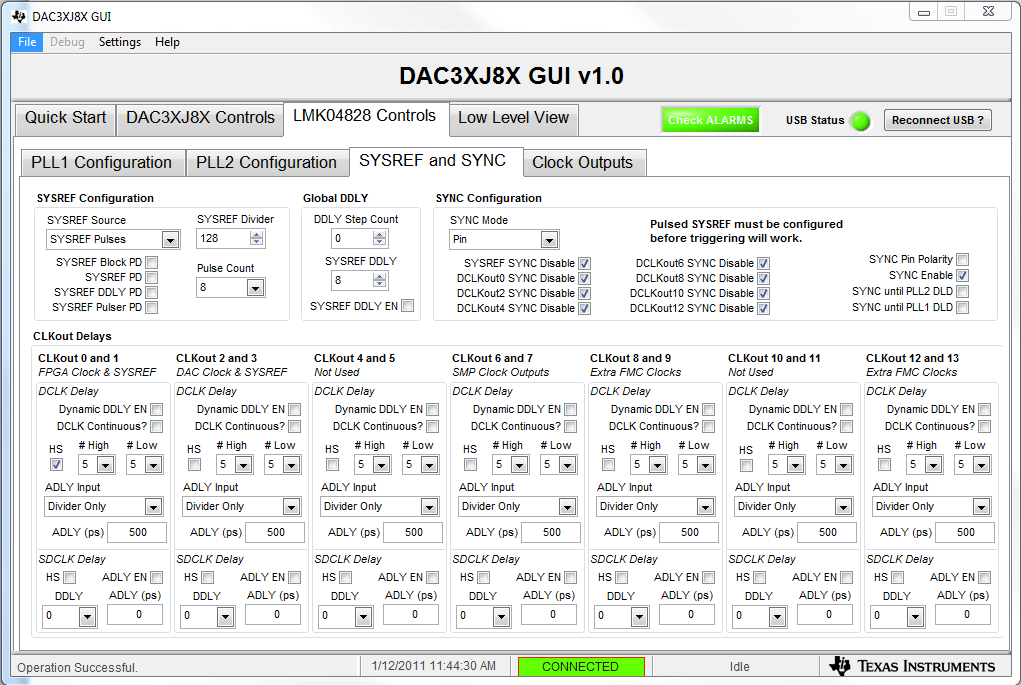Check CLKout 10 and 11 SDCLK HS checkbox

759,578
